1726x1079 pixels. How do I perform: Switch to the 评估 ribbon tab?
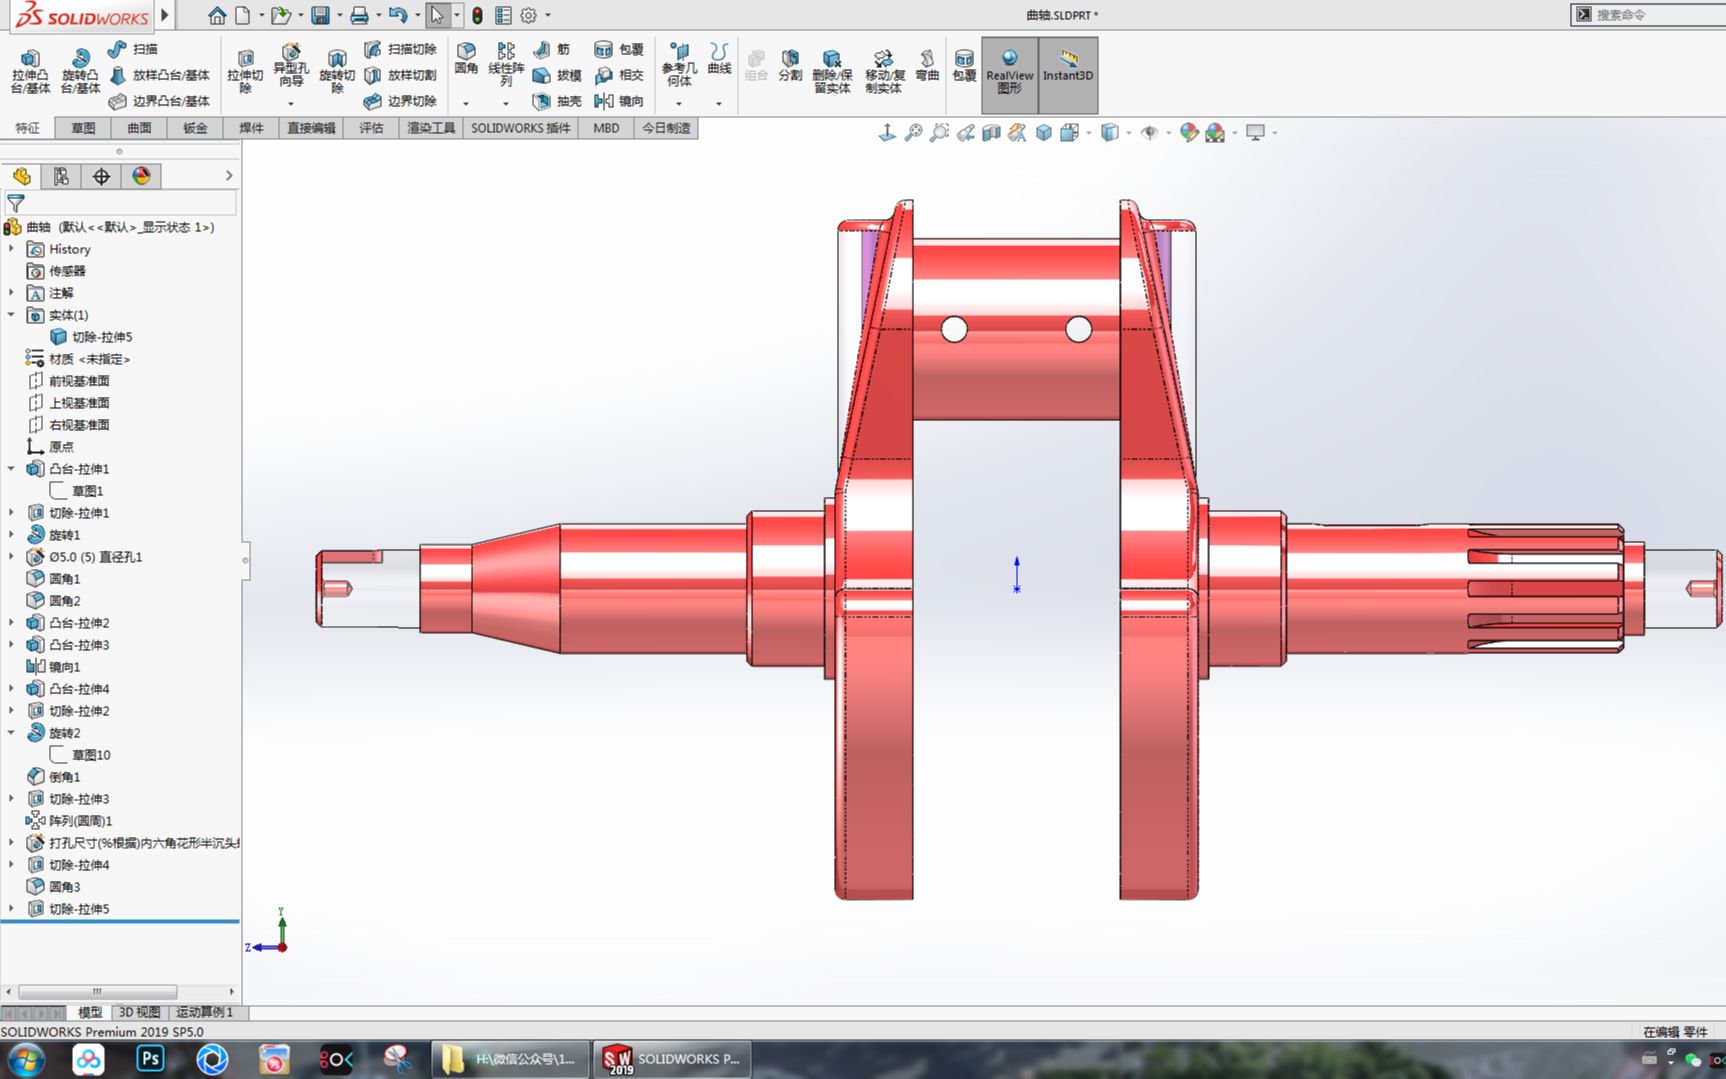tap(371, 127)
